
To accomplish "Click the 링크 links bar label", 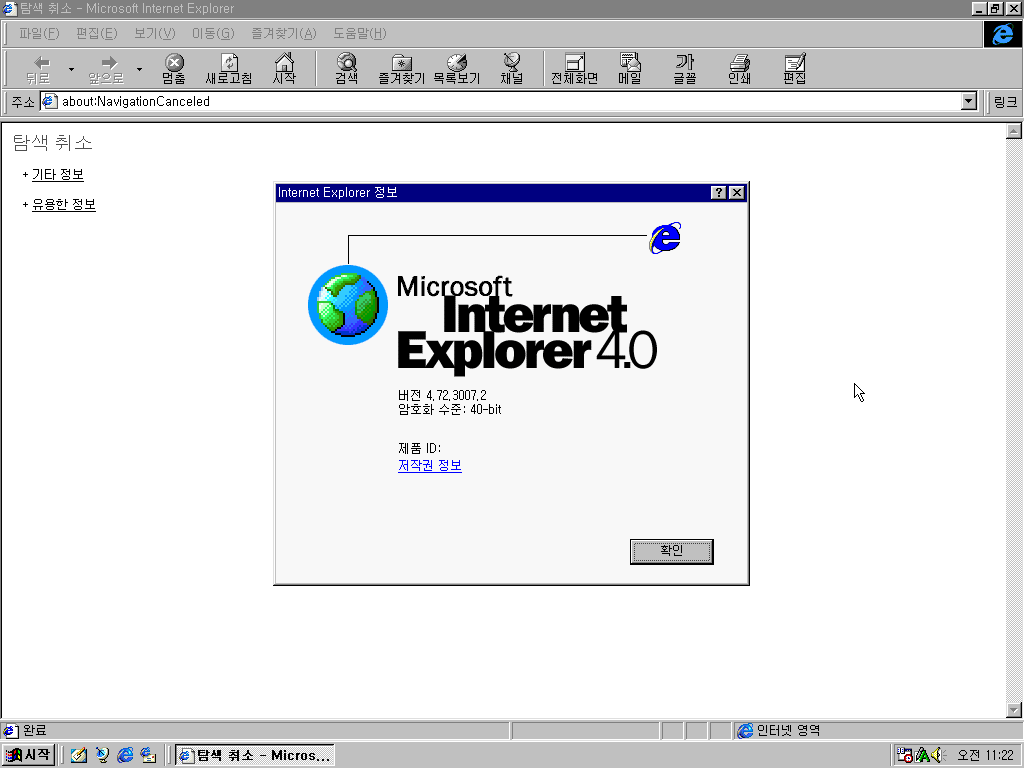I will [1005, 102].
